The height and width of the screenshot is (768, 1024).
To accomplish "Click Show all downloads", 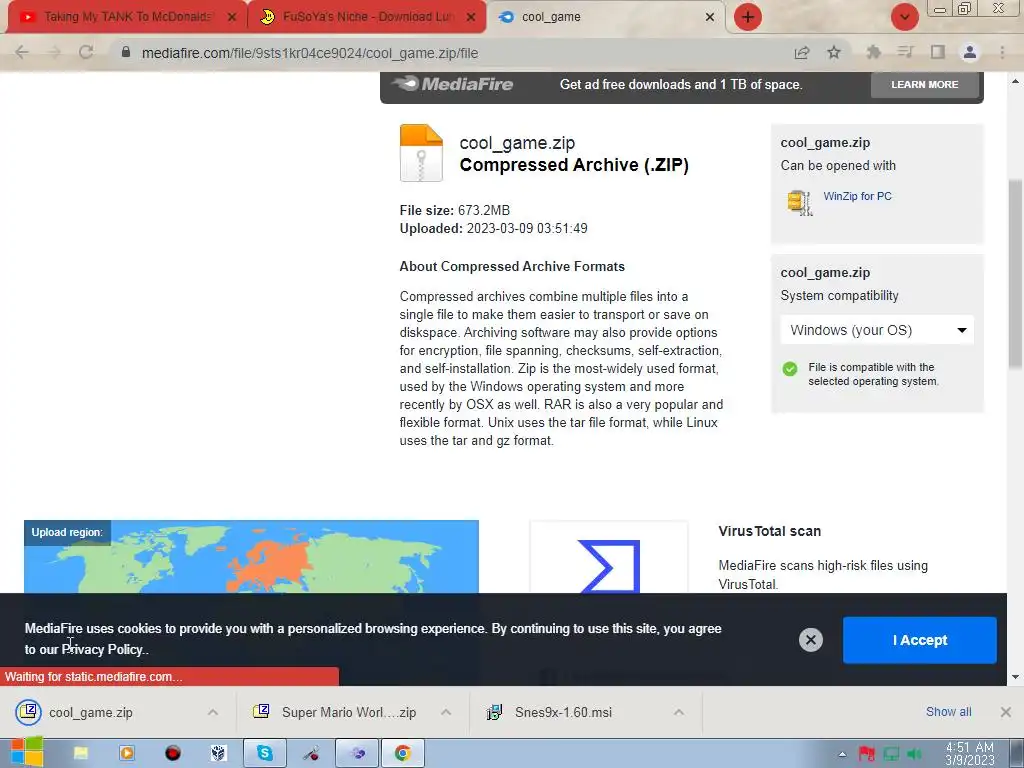I will (948, 712).
